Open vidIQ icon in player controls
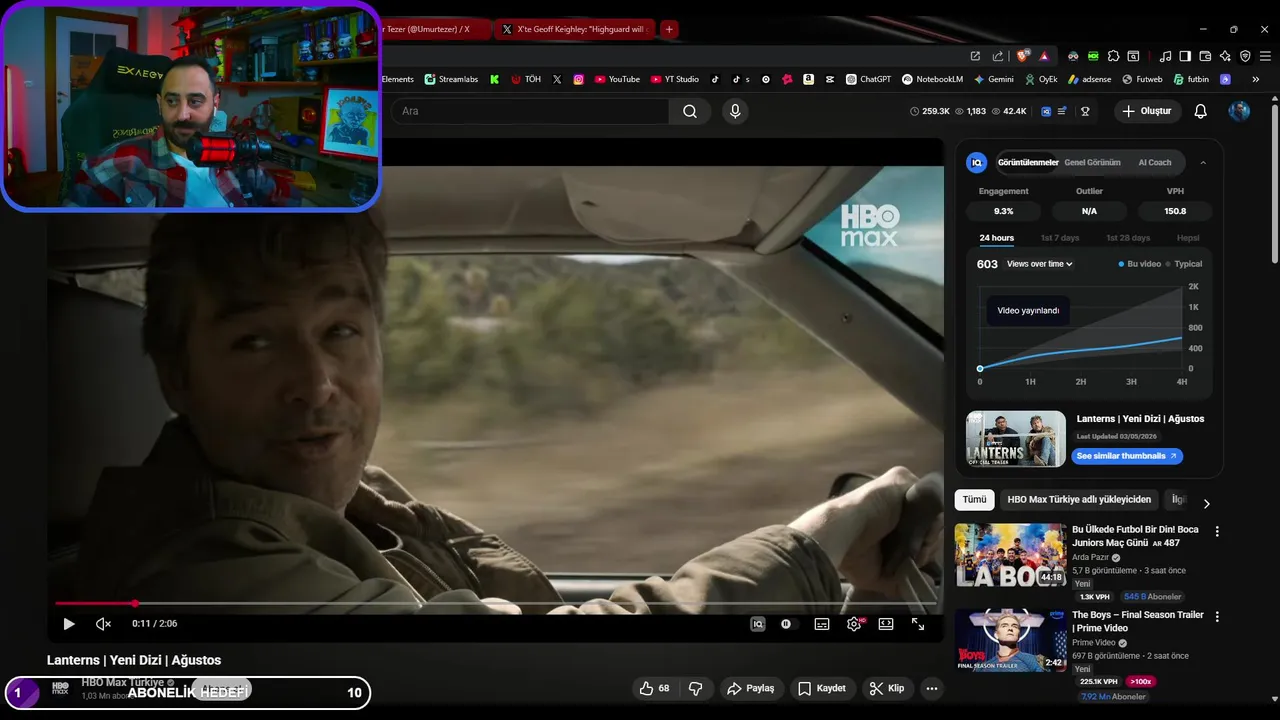1280x720 pixels. (758, 624)
